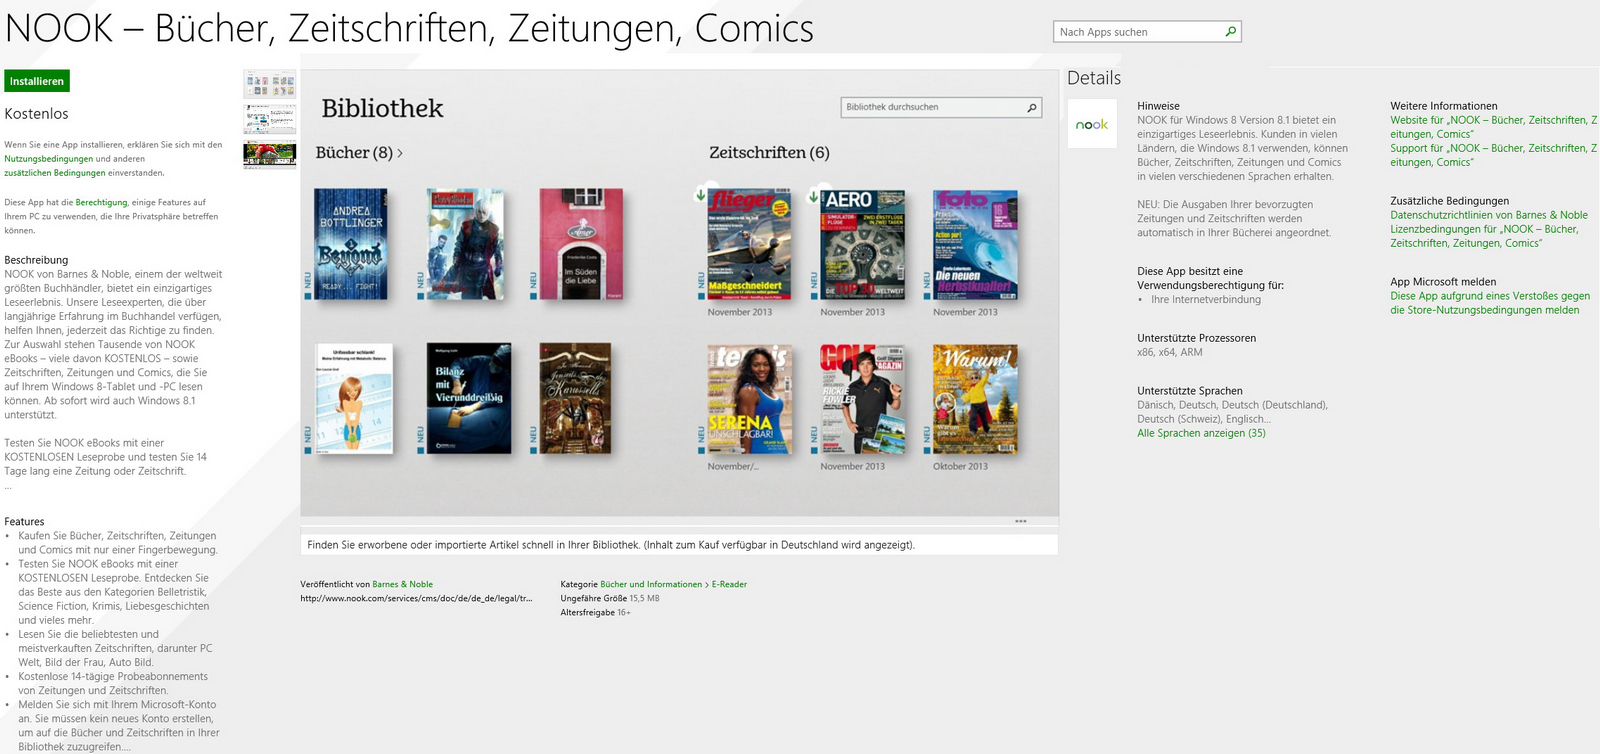Open 'Datenschutzrichtlinien von Barnes & Noble'
Image resolution: width=1600 pixels, height=754 pixels.
click(x=1489, y=215)
